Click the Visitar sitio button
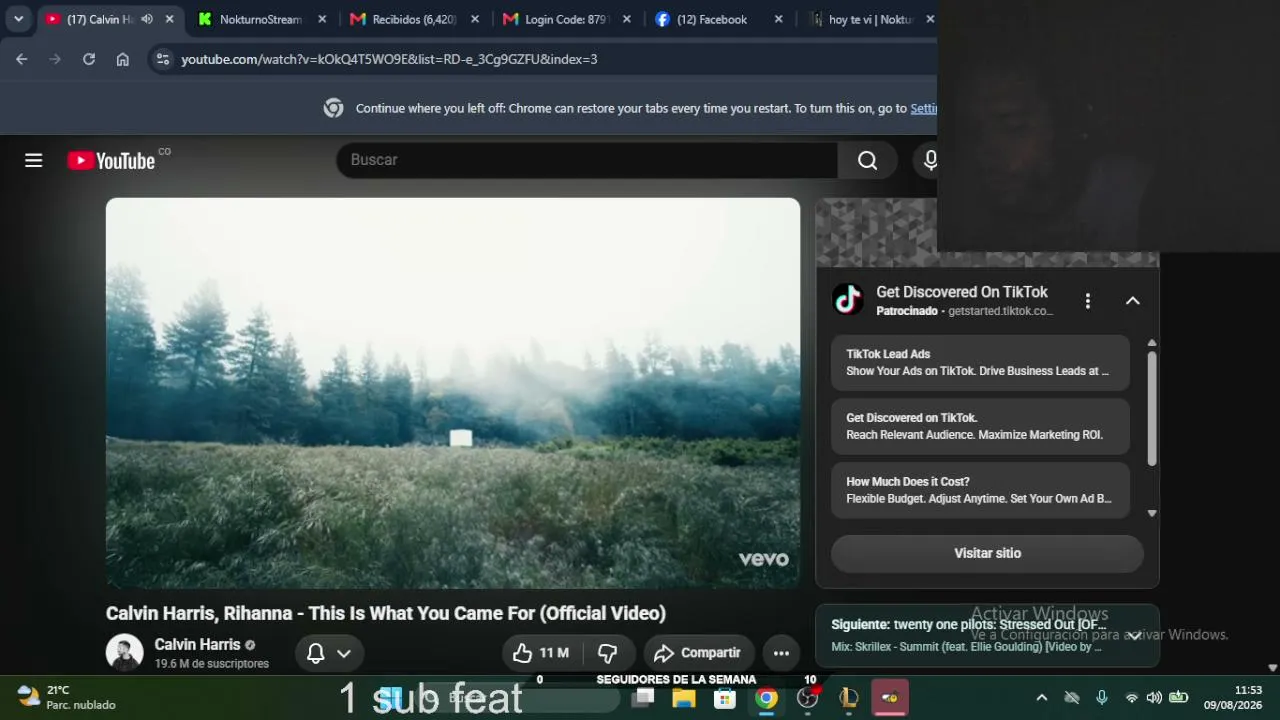The height and width of the screenshot is (720, 1280). click(987, 553)
